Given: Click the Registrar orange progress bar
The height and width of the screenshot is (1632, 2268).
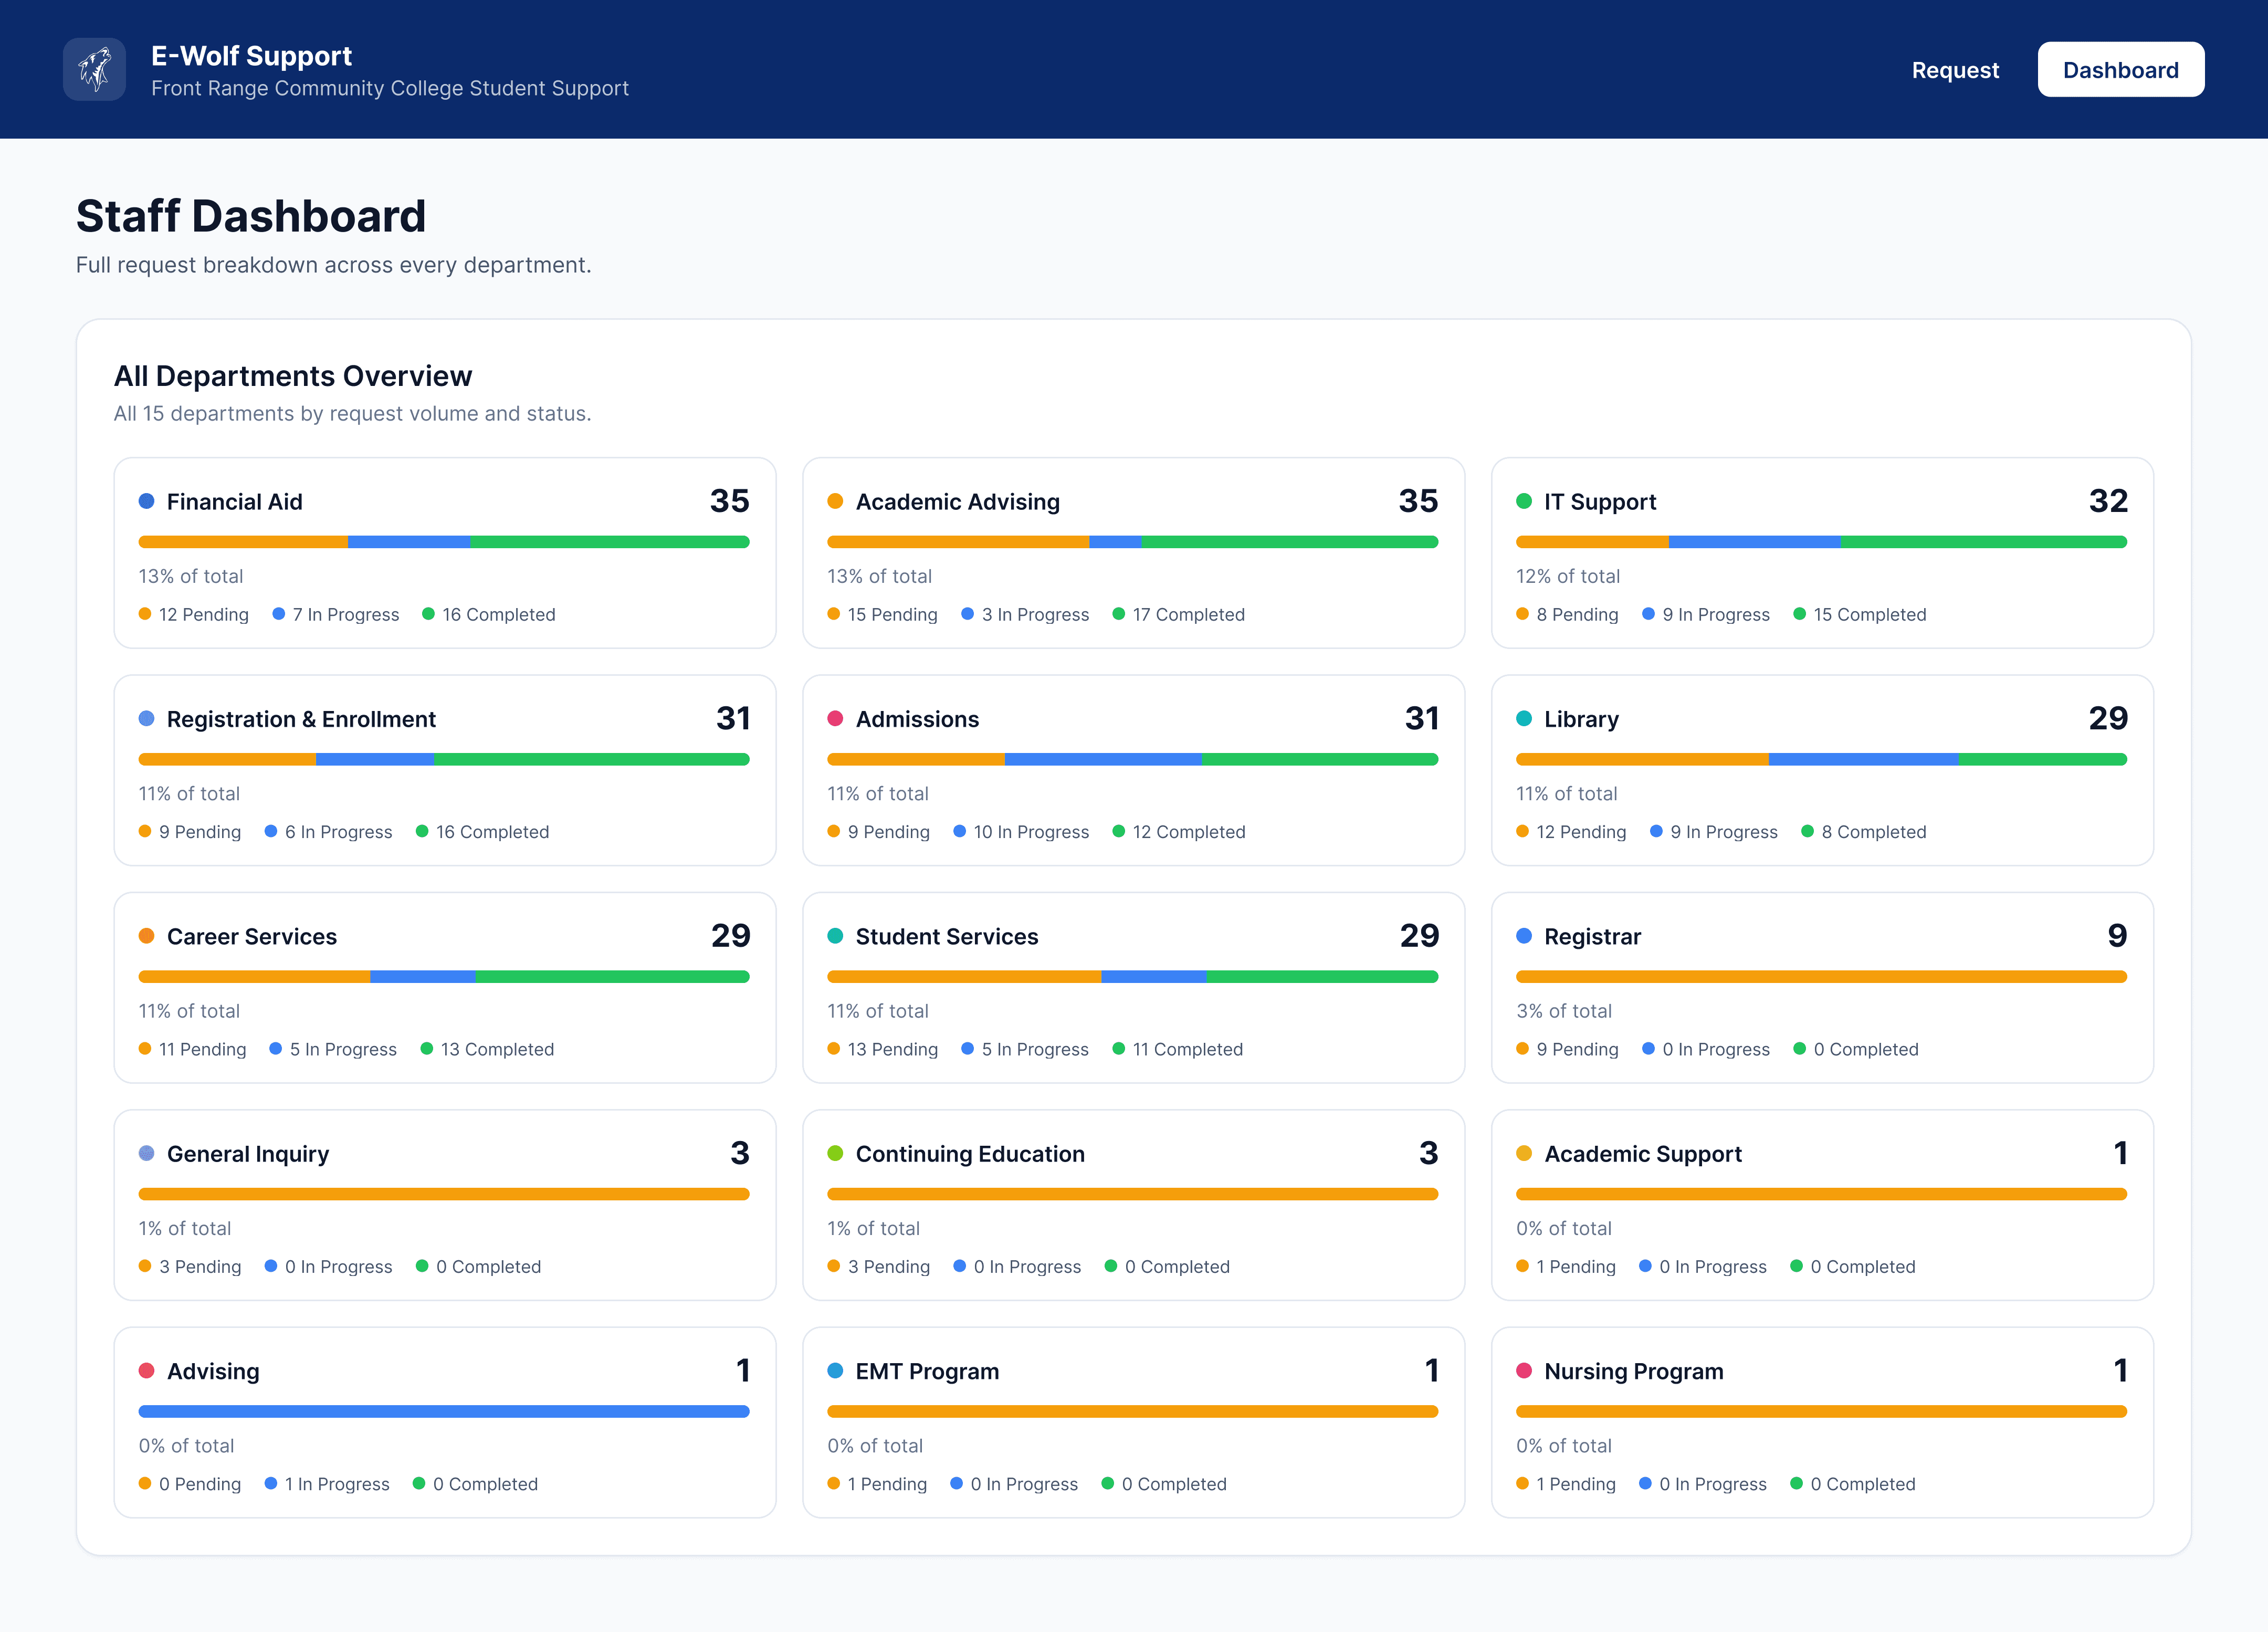Looking at the screenshot, I should tap(1821, 976).
